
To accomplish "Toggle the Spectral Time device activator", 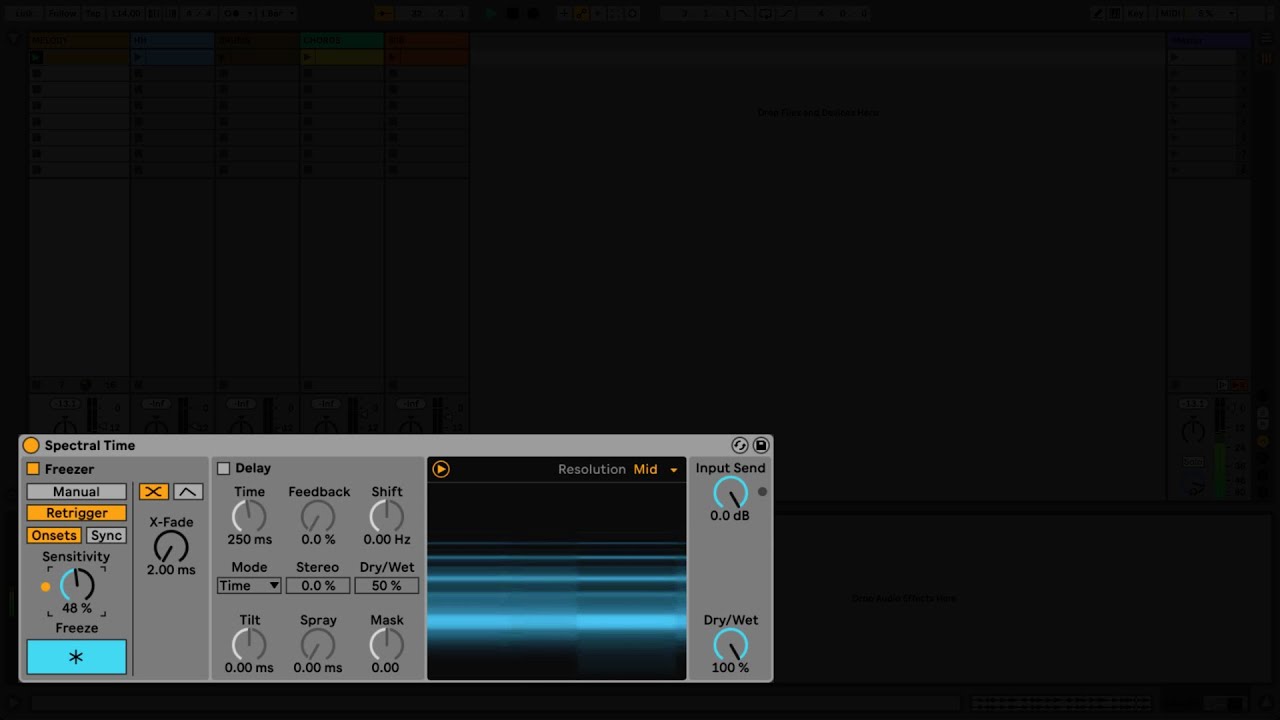I will (x=31, y=446).
